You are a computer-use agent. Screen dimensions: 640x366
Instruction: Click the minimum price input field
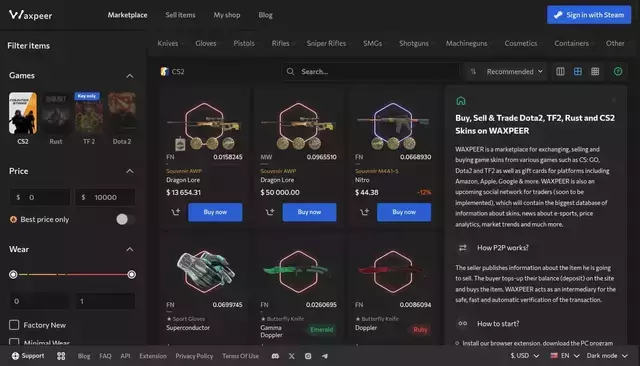point(40,197)
